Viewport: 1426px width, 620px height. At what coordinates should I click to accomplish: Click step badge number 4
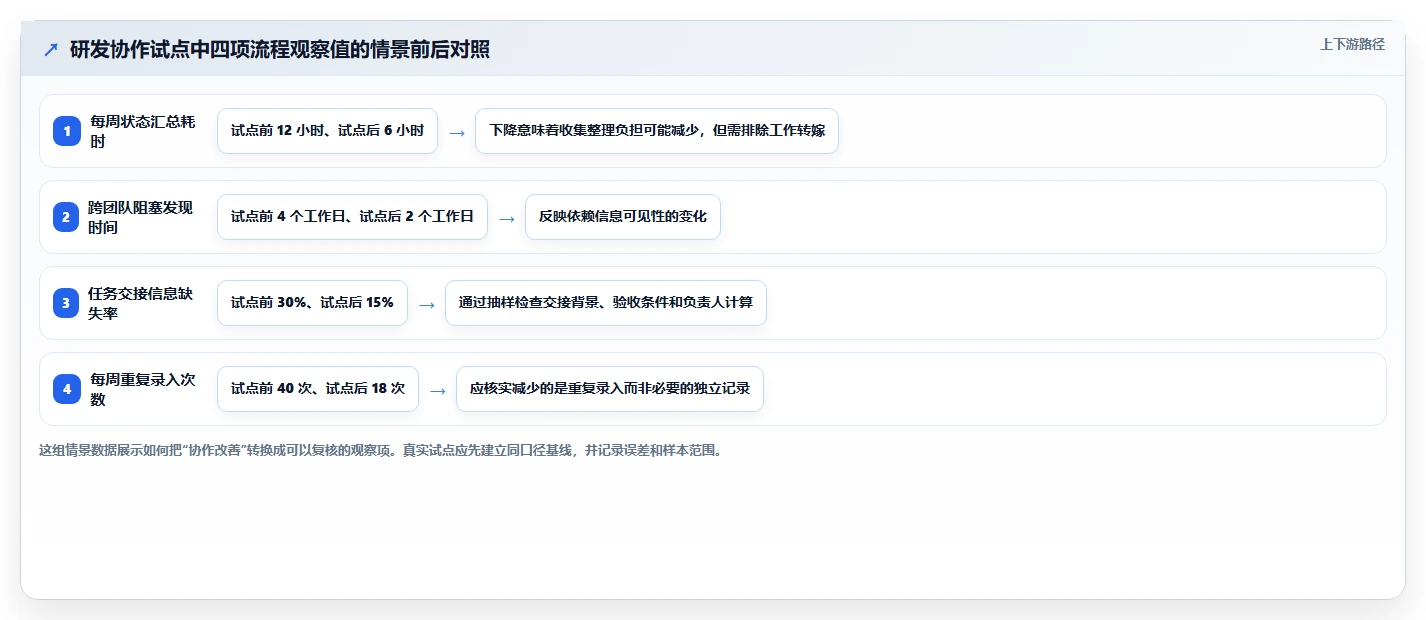click(x=67, y=389)
